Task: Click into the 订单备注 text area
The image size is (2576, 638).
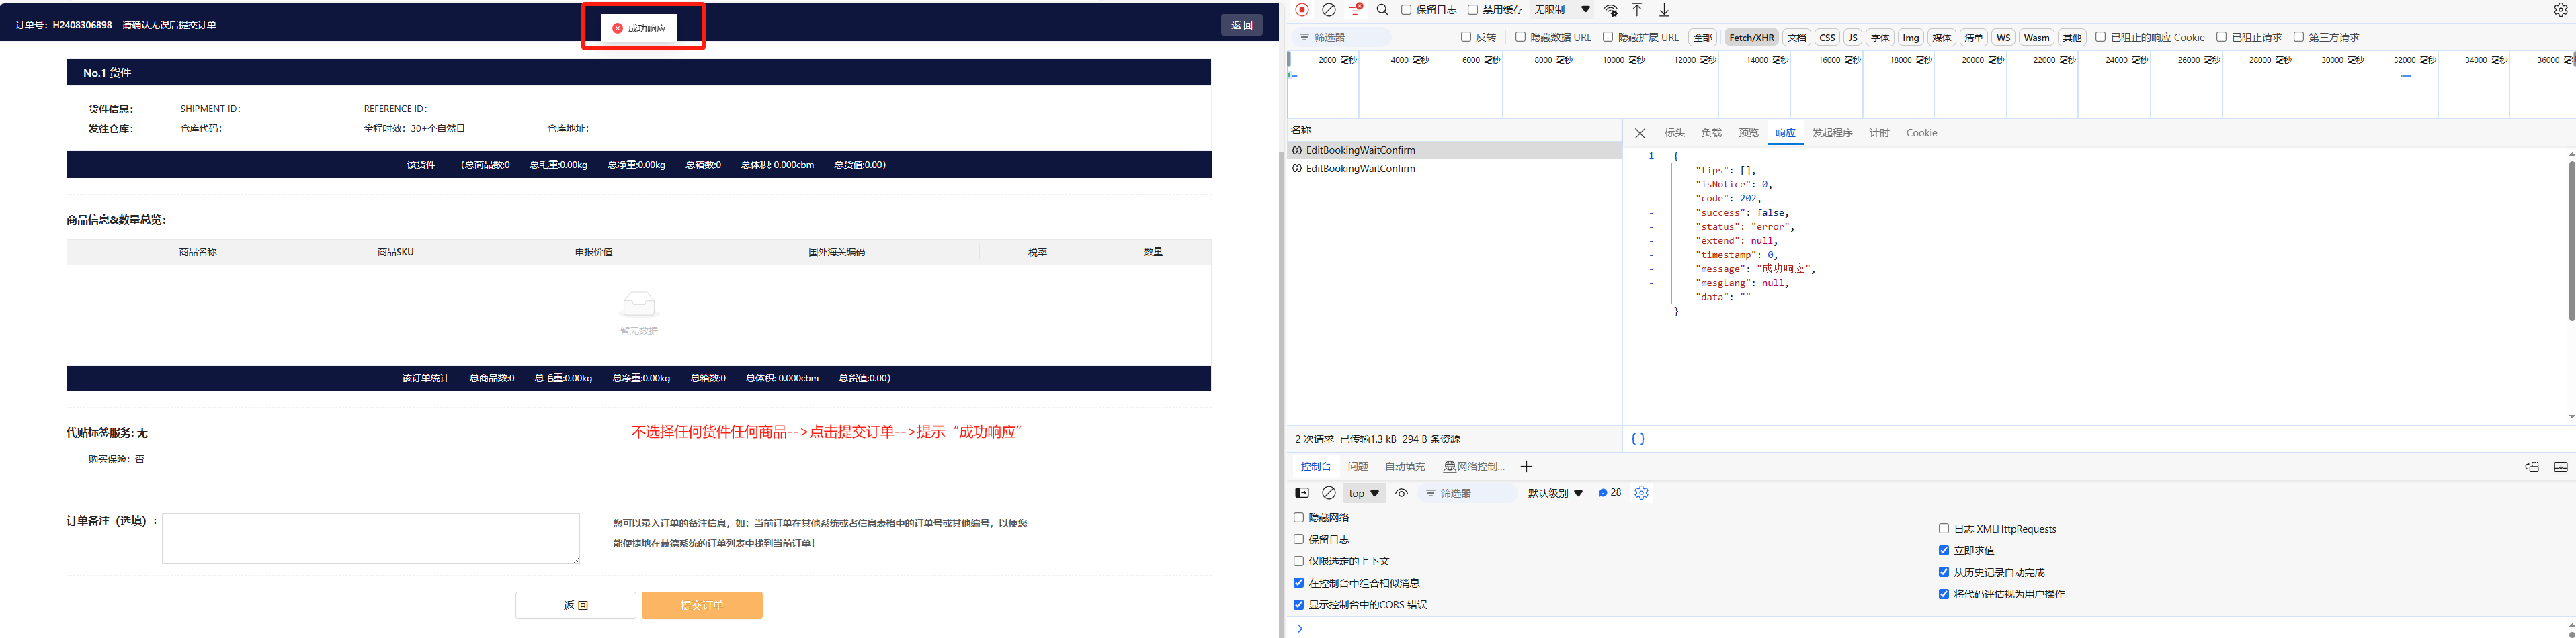Action: 370,538
